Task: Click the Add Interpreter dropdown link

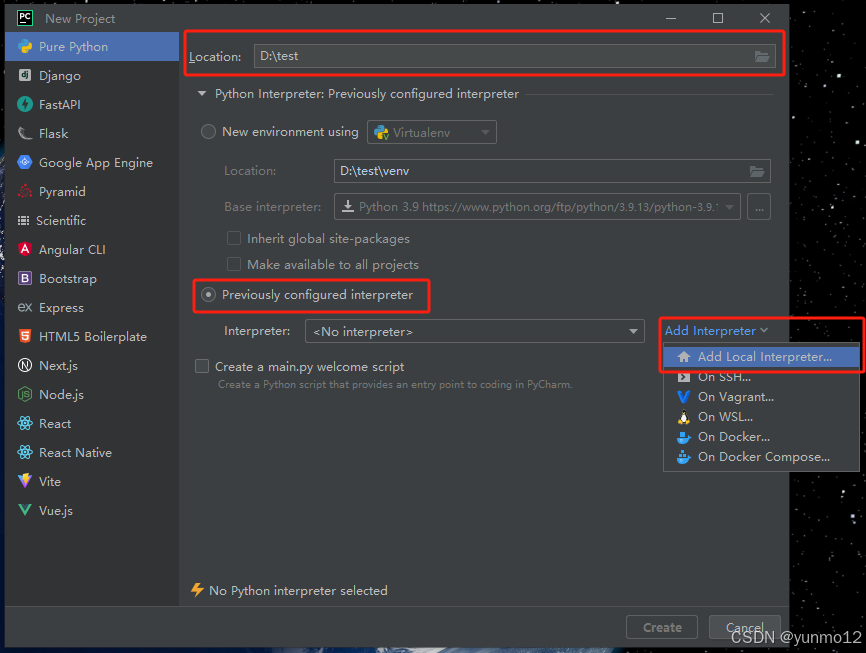Action: 716,330
